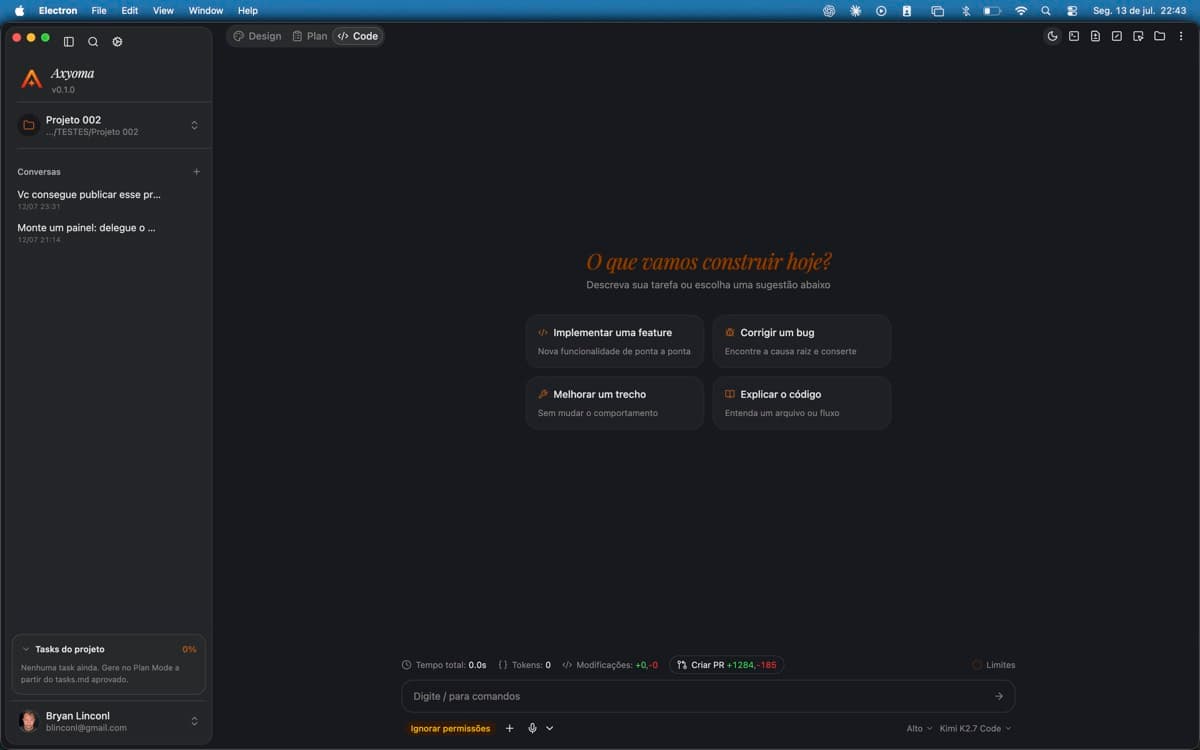
Task: Open the Edit menu
Action: 130,10
